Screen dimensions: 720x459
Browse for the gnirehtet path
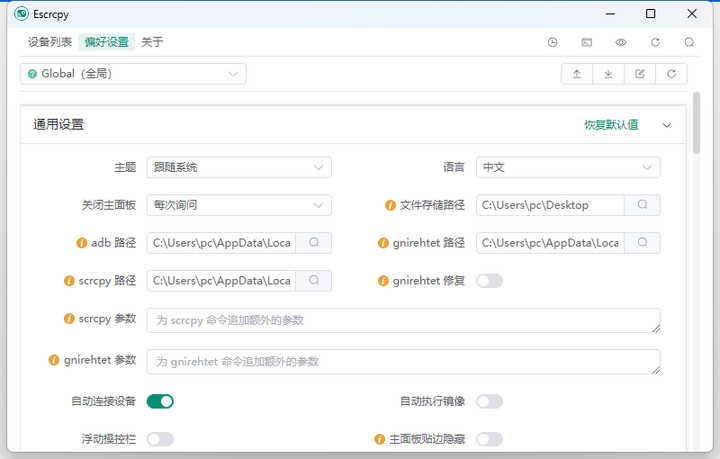[x=642, y=243]
